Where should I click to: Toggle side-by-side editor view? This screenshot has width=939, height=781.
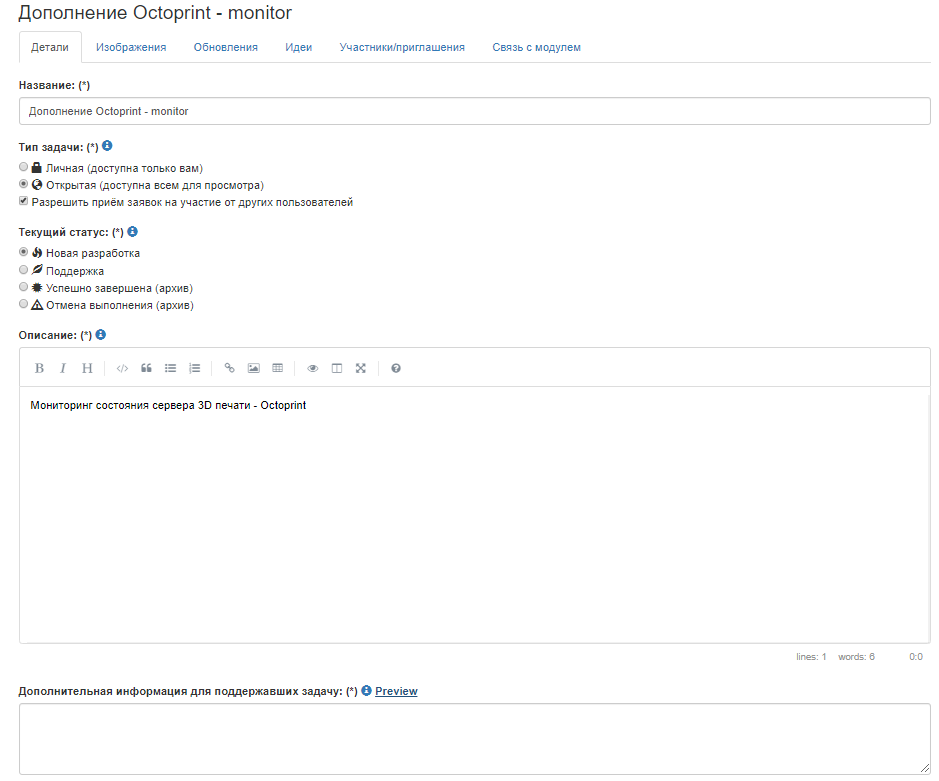(337, 368)
